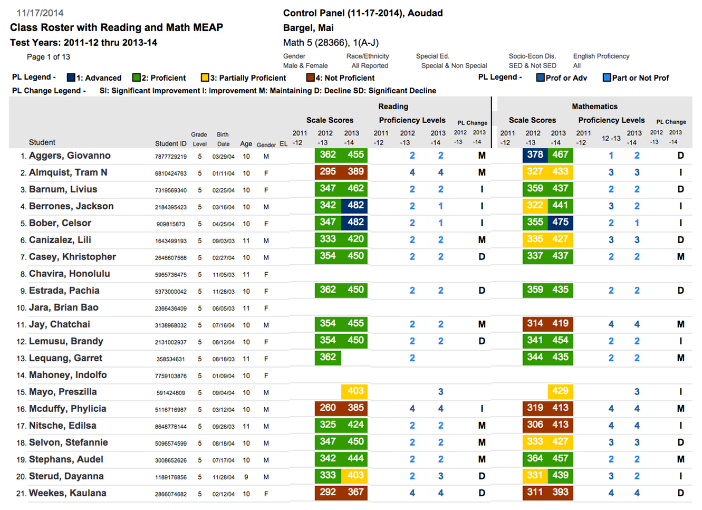Select student name Mcduffy, Phylicia
The image size is (702, 510).
[68, 409]
